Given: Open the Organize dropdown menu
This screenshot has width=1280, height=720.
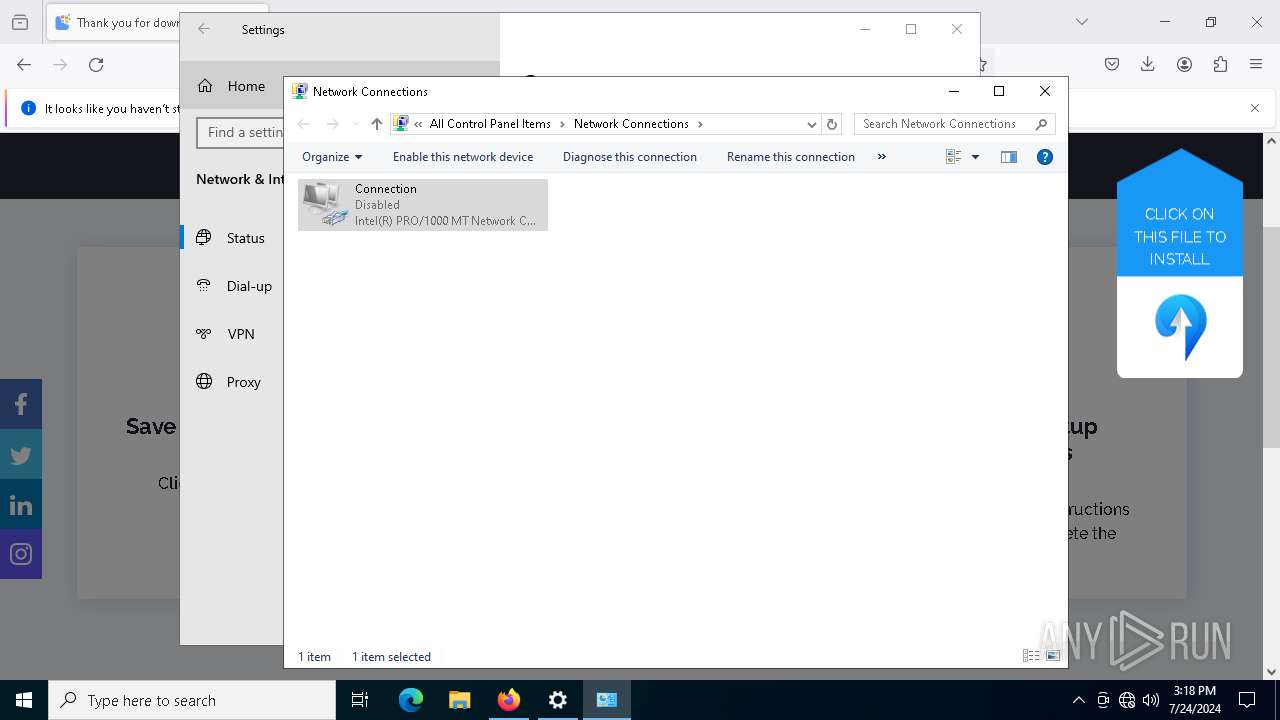Looking at the screenshot, I should pos(332,157).
